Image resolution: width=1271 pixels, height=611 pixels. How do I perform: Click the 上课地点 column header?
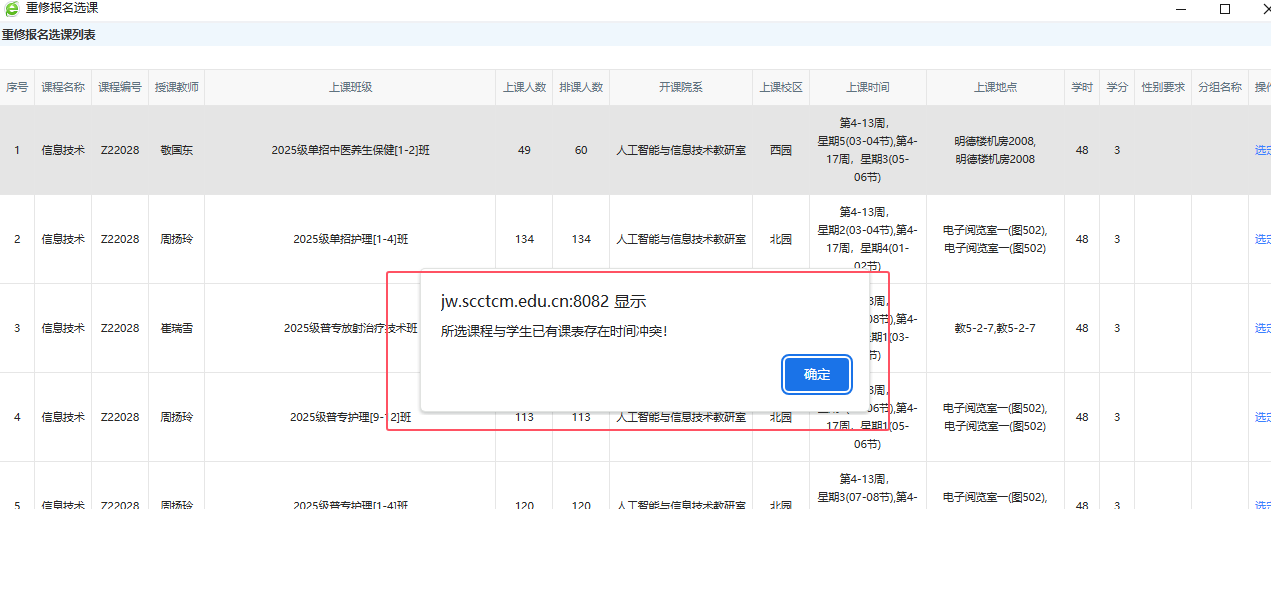995,87
